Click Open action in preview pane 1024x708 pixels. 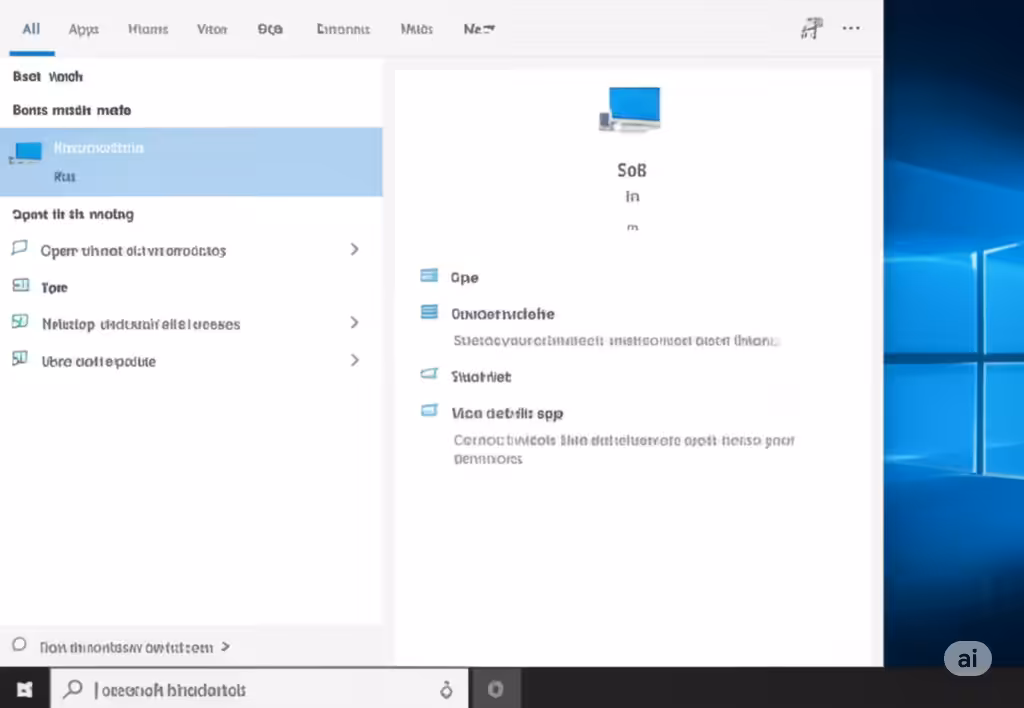pyautogui.click(x=464, y=278)
